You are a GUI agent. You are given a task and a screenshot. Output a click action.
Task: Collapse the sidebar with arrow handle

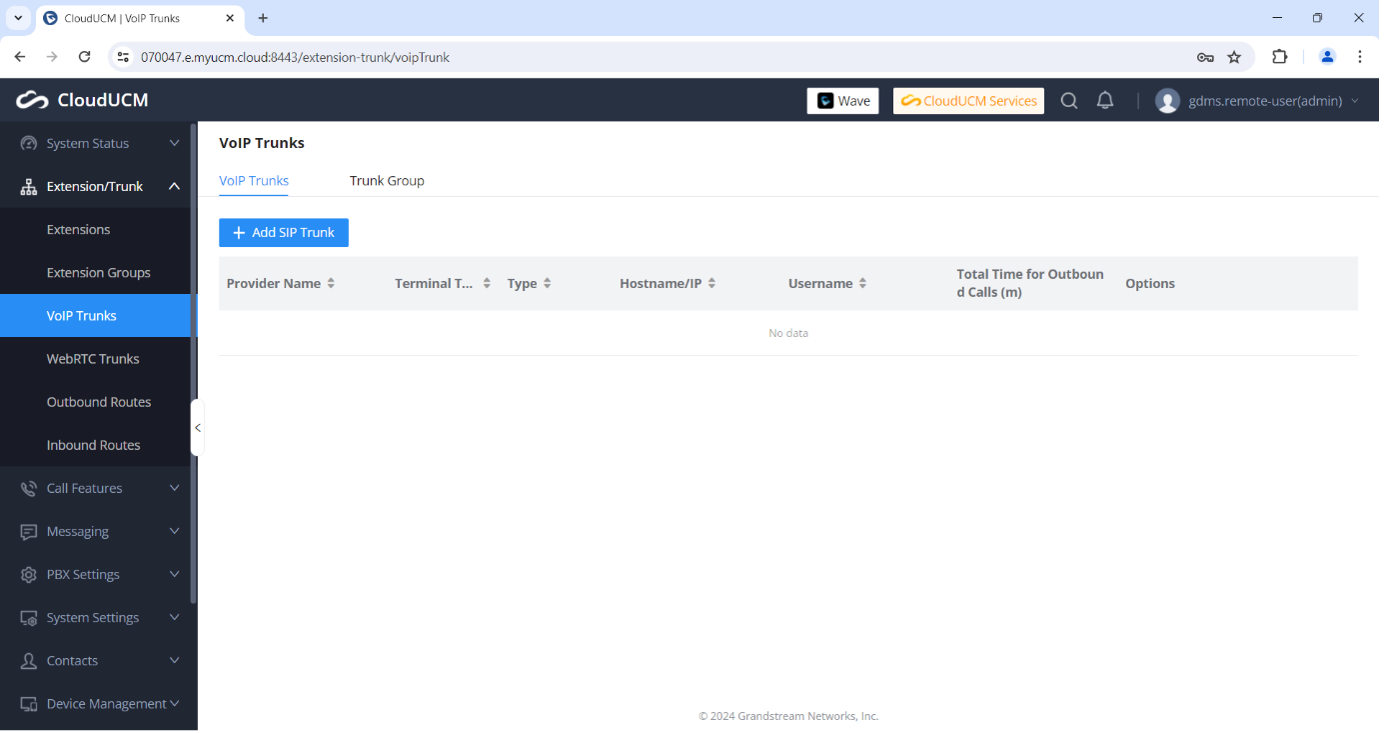(x=197, y=428)
